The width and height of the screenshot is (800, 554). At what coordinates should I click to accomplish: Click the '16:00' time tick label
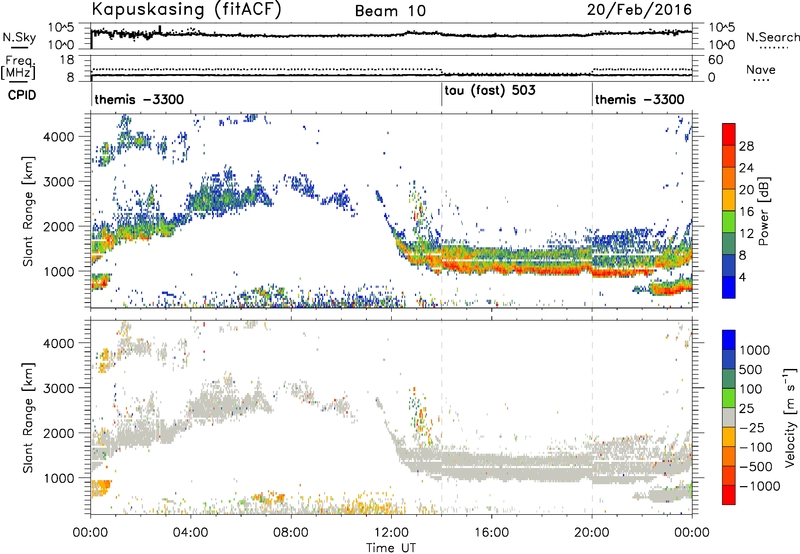(x=491, y=533)
